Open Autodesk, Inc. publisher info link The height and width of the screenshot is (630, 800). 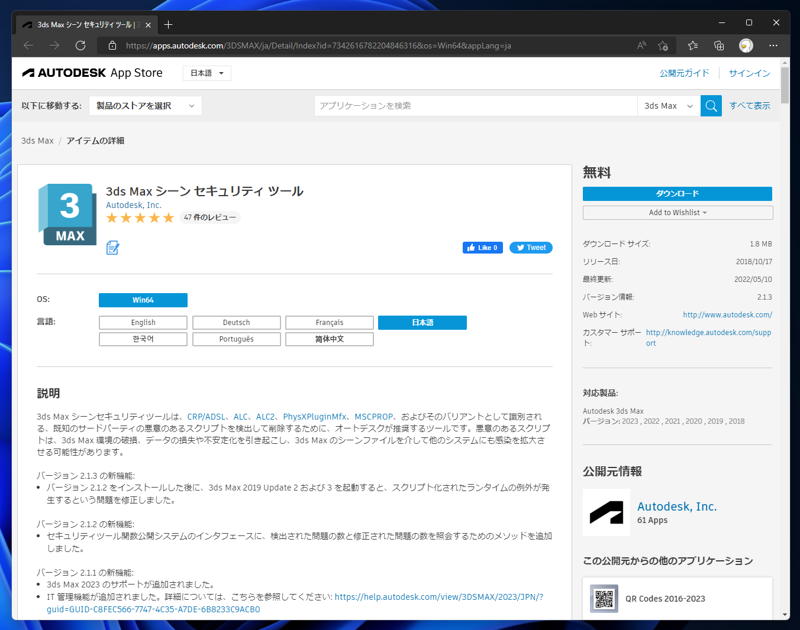tap(677, 507)
